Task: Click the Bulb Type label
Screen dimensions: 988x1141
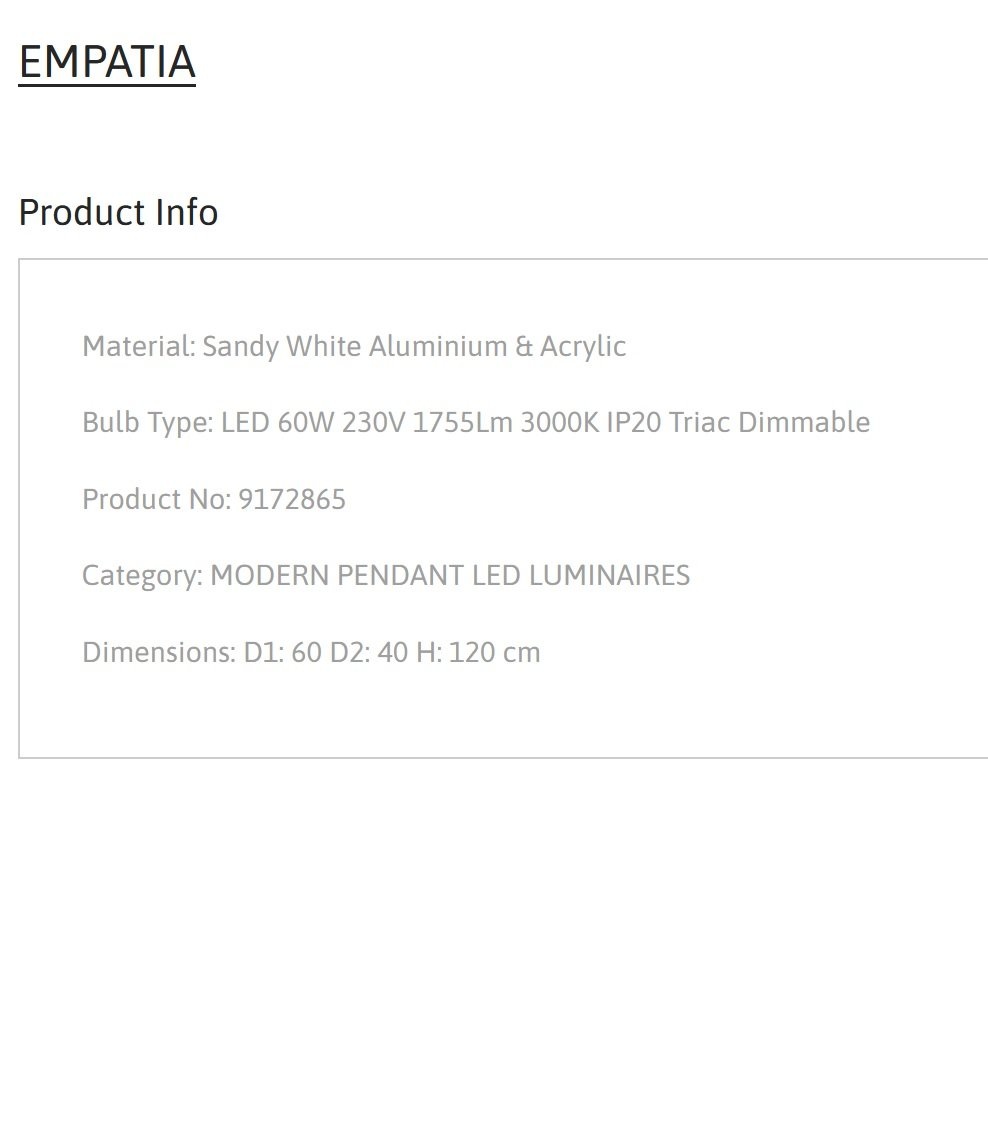Action: (148, 423)
